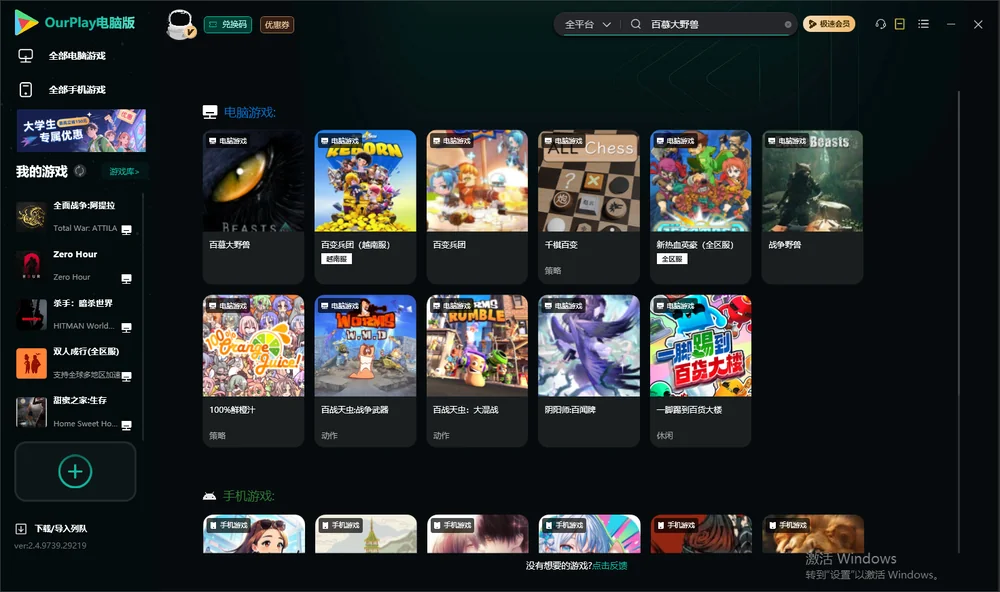The width and height of the screenshot is (1000, 592).
Task: Open the list menu icon in title bar
Action: tap(923, 24)
